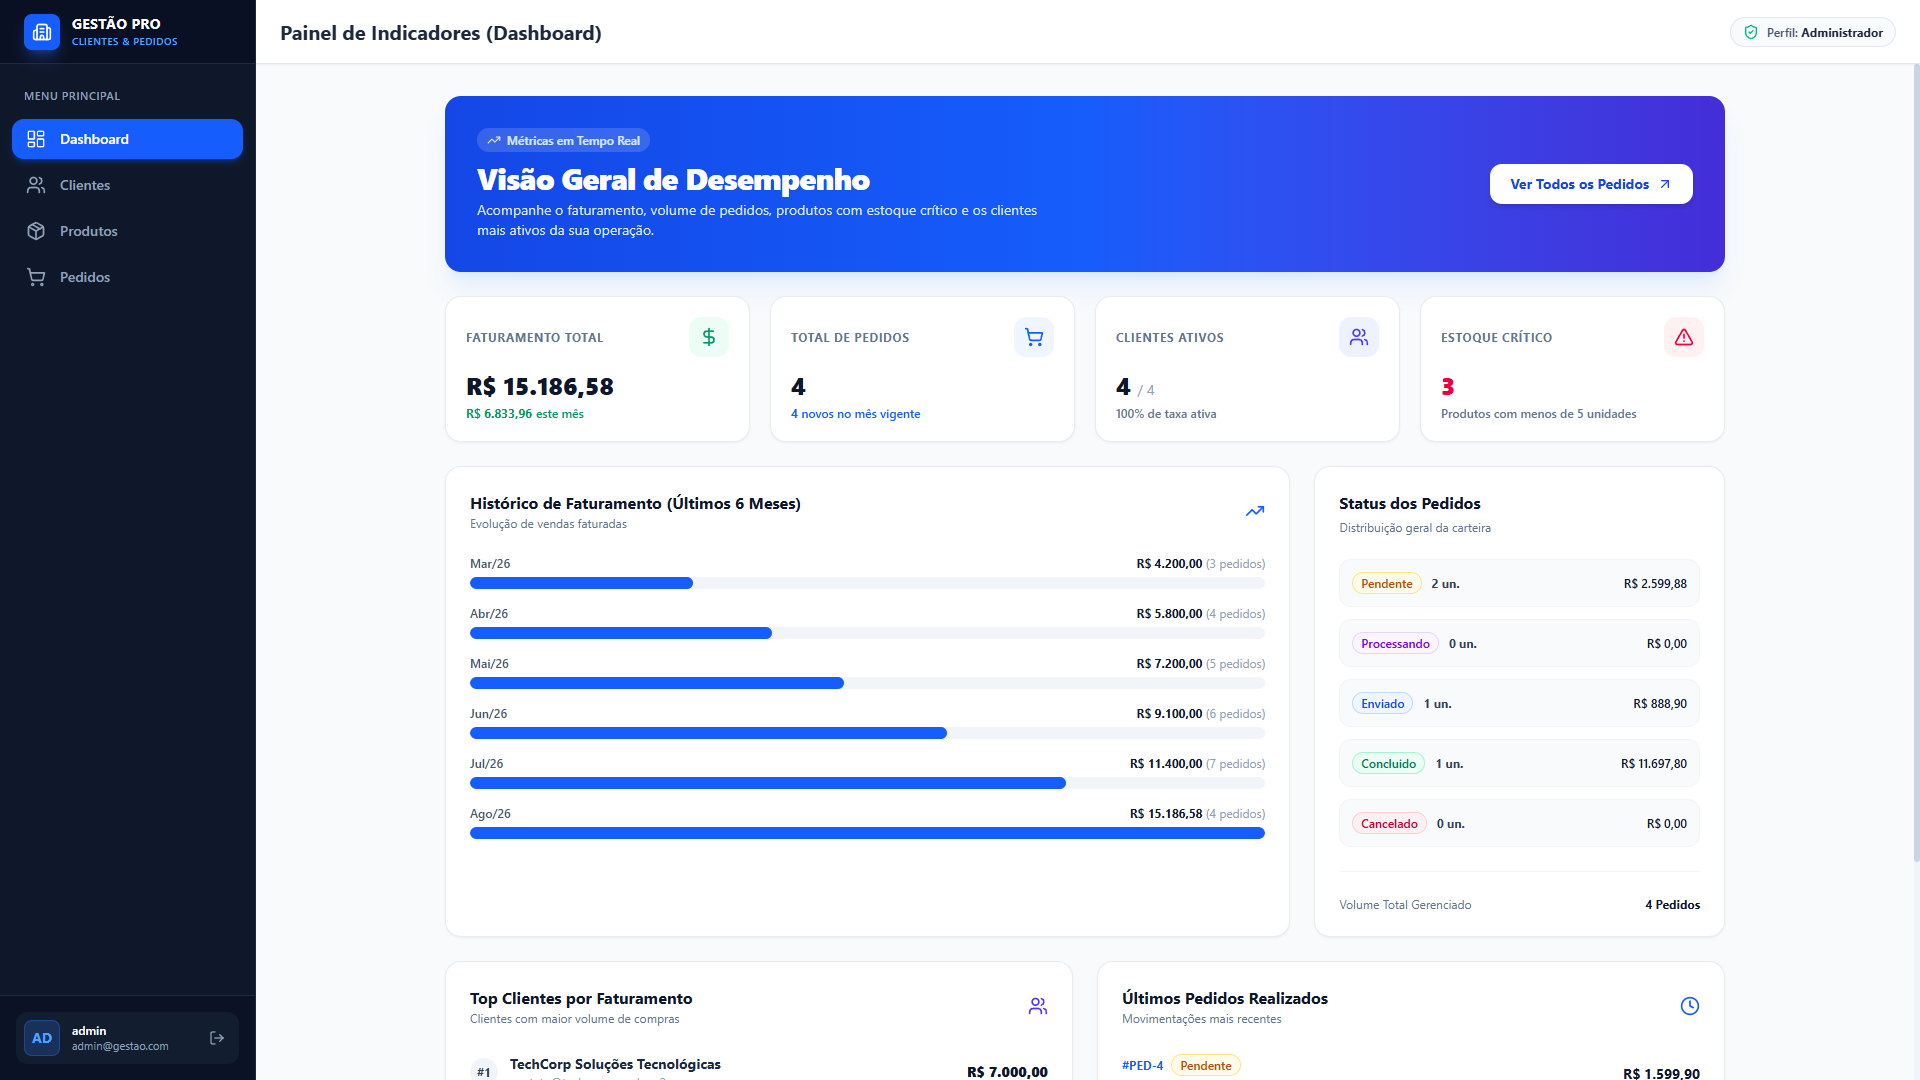Viewport: 1920px width, 1080px height.
Task: Click Ver Todos os Pedidos button
Action: point(1591,184)
